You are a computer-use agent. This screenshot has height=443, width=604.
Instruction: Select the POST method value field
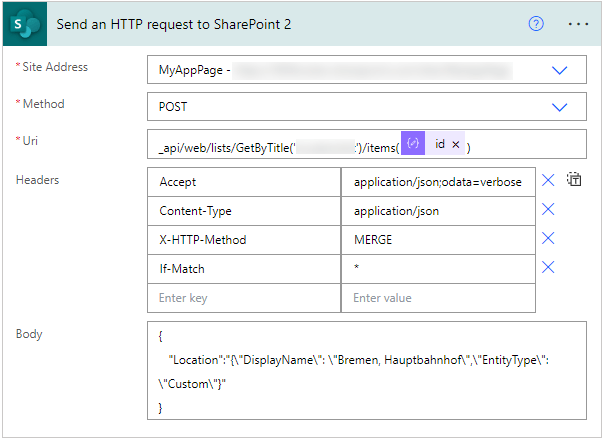pyautogui.click(x=367, y=106)
